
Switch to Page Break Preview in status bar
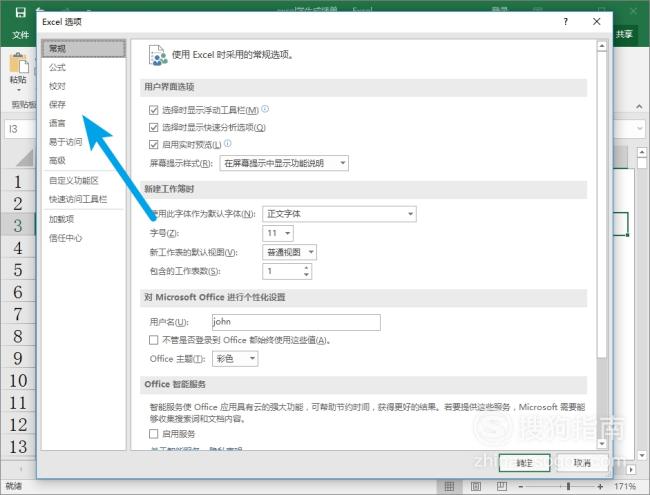[502, 486]
